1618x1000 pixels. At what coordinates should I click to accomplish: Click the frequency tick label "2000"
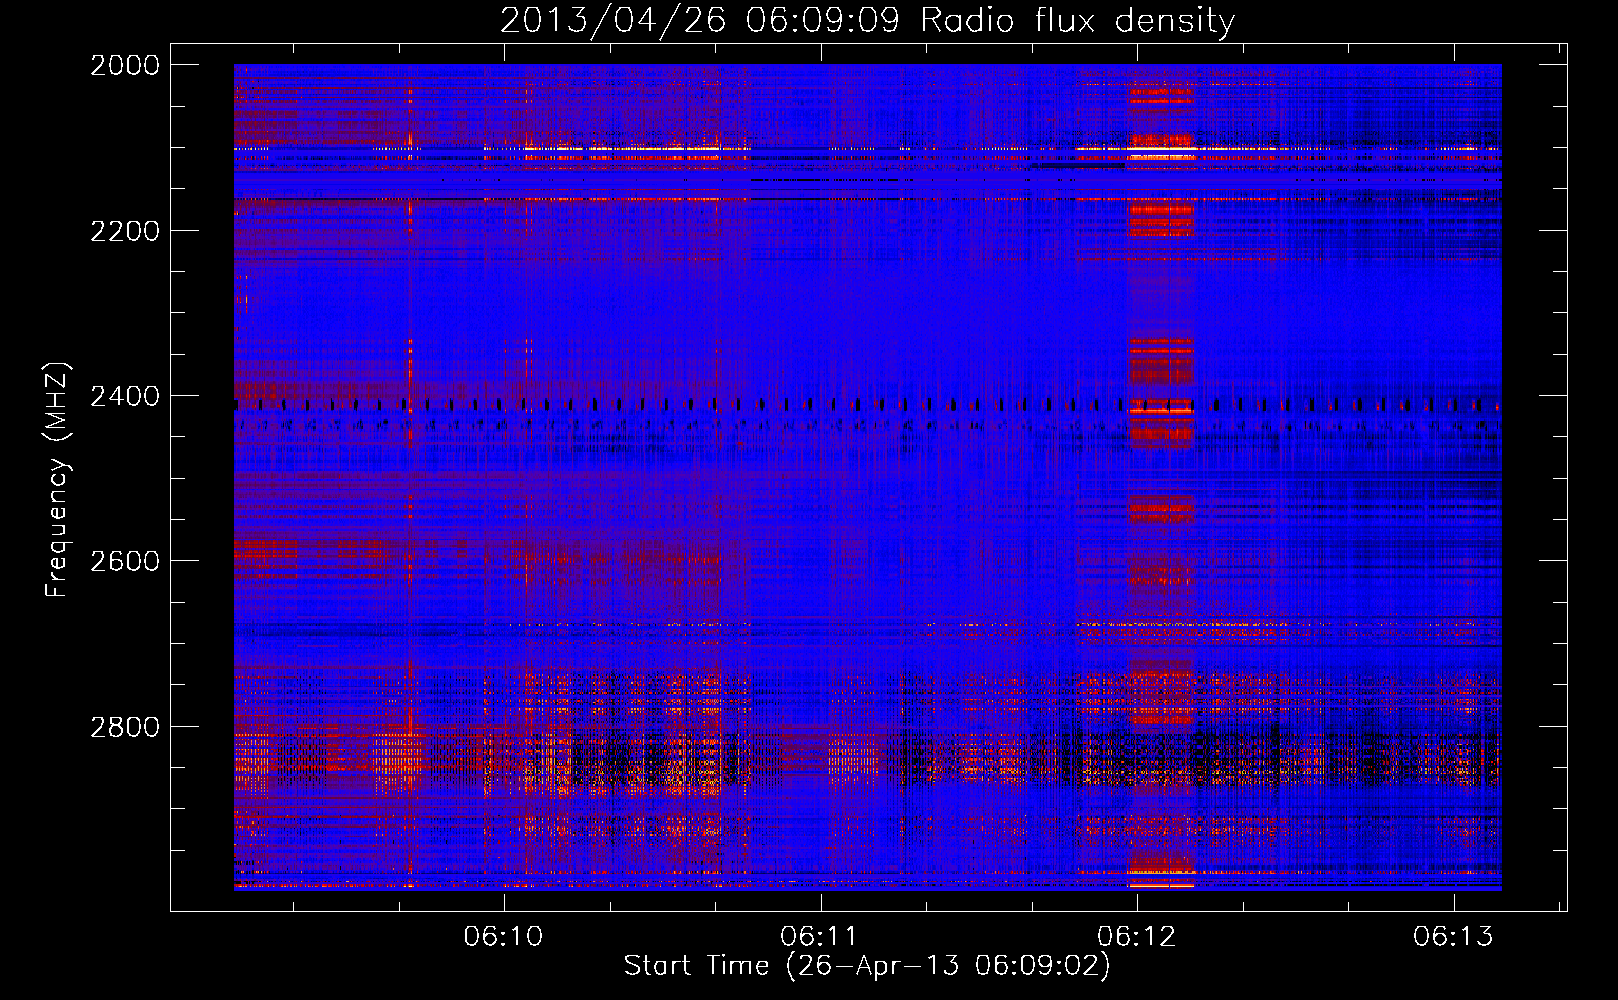click(x=125, y=65)
